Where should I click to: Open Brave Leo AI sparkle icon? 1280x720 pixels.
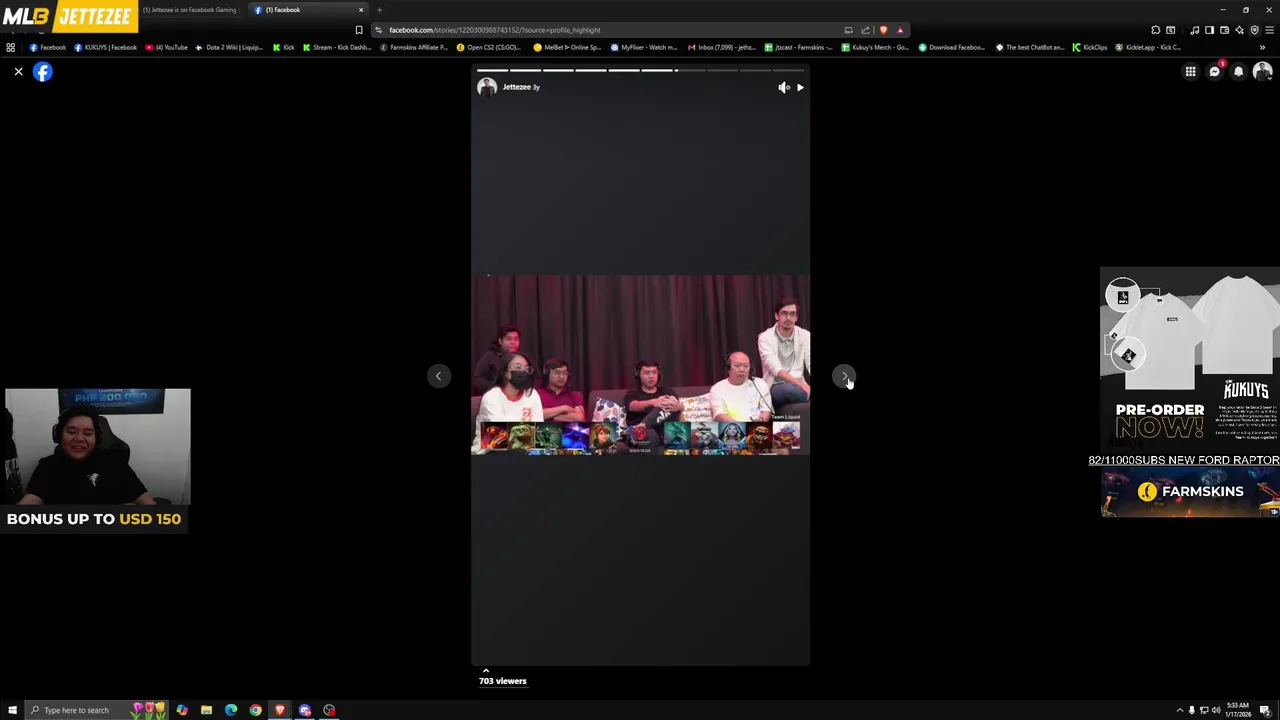[1240, 30]
